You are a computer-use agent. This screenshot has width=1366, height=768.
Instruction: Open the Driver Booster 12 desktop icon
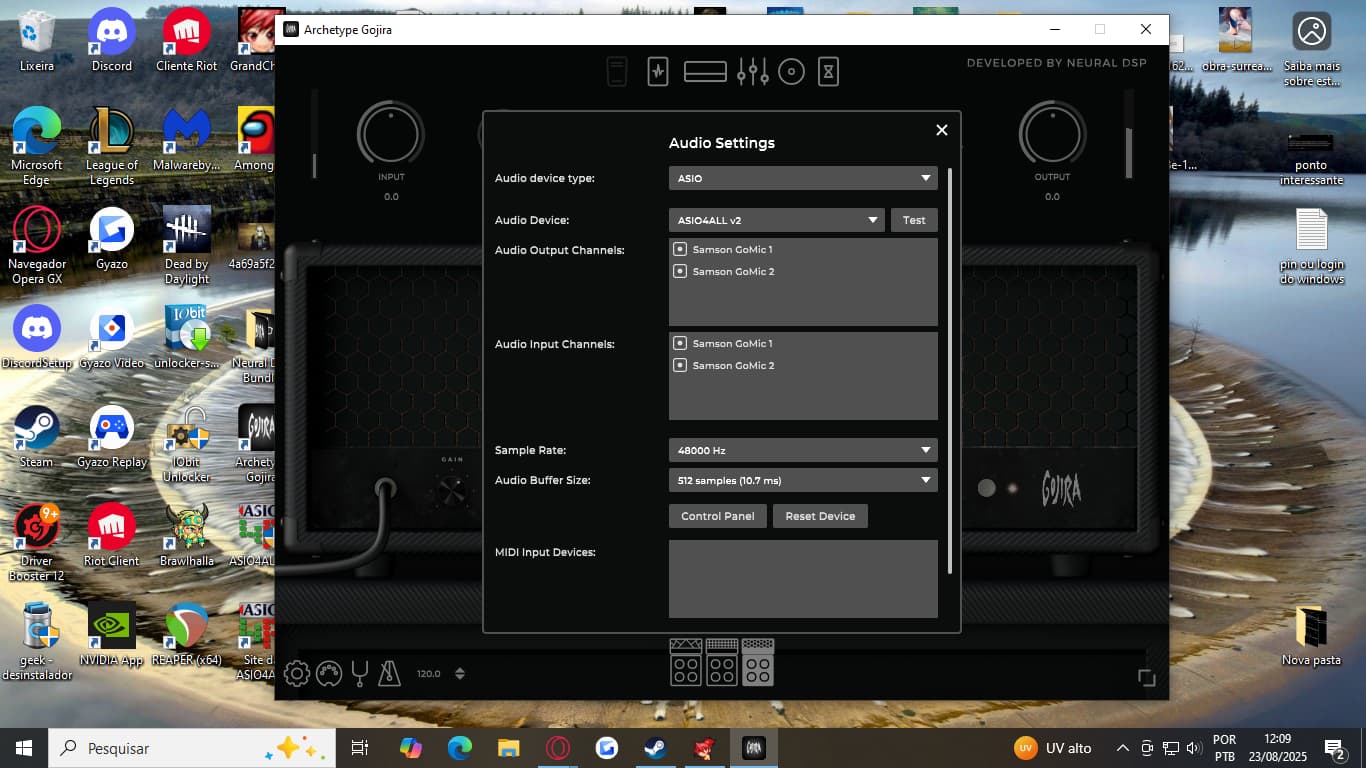[x=37, y=542]
